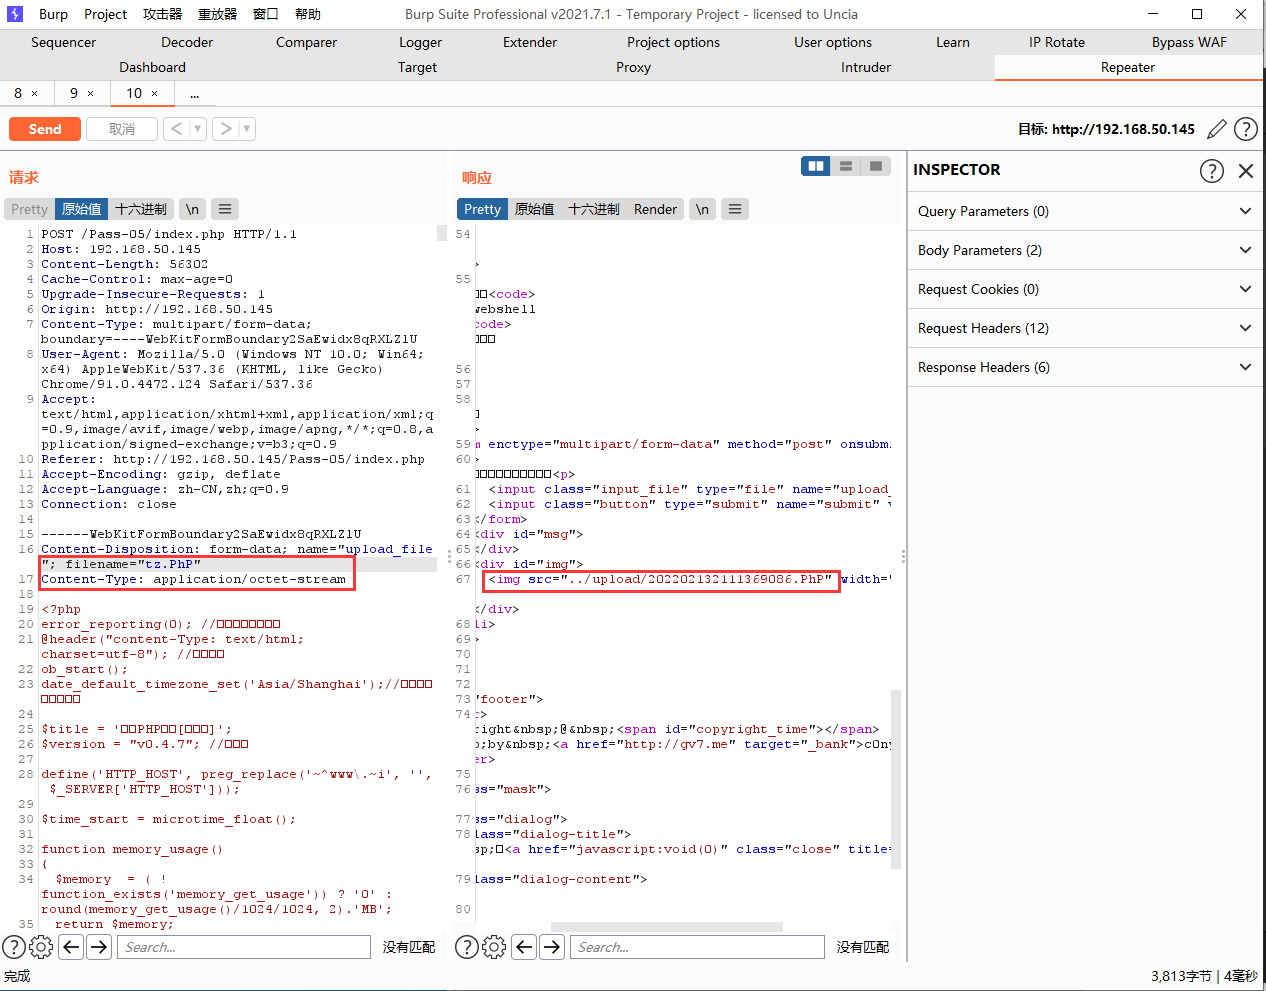Select Repeater tab 8
This screenshot has width=1266, height=991.
(x=18, y=93)
